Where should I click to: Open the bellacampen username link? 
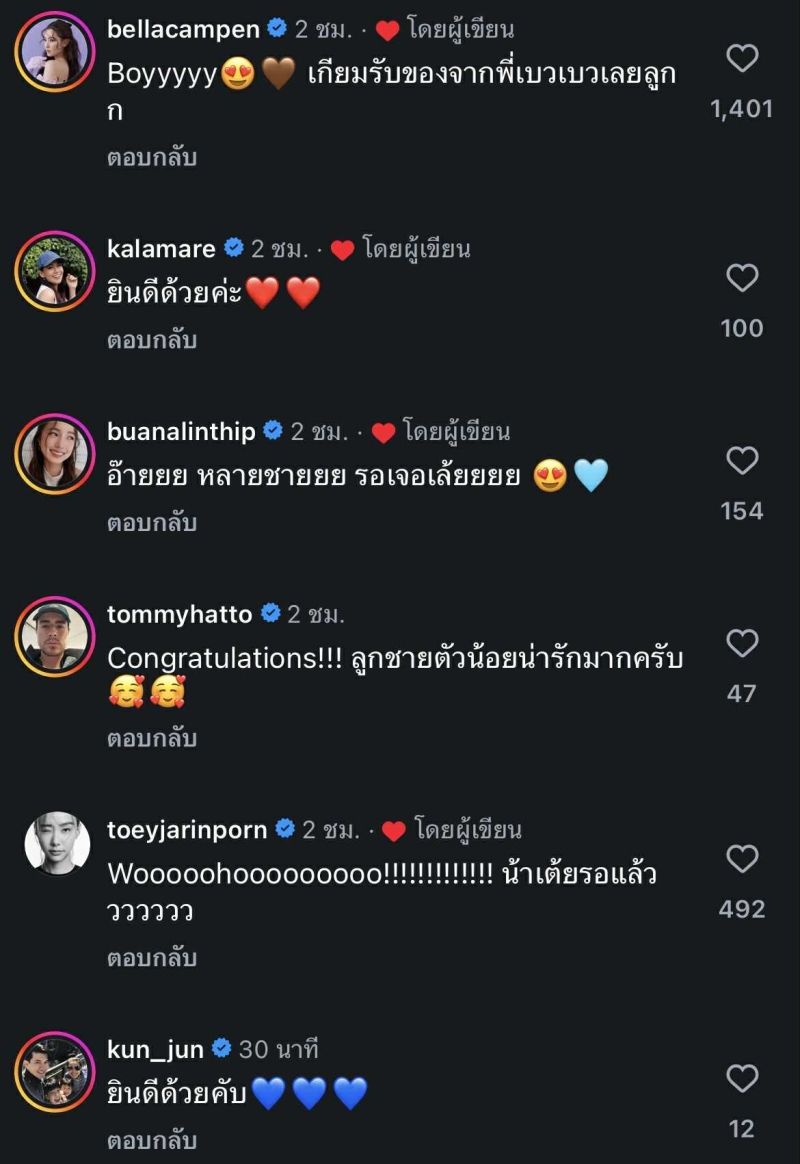(x=184, y=29)
